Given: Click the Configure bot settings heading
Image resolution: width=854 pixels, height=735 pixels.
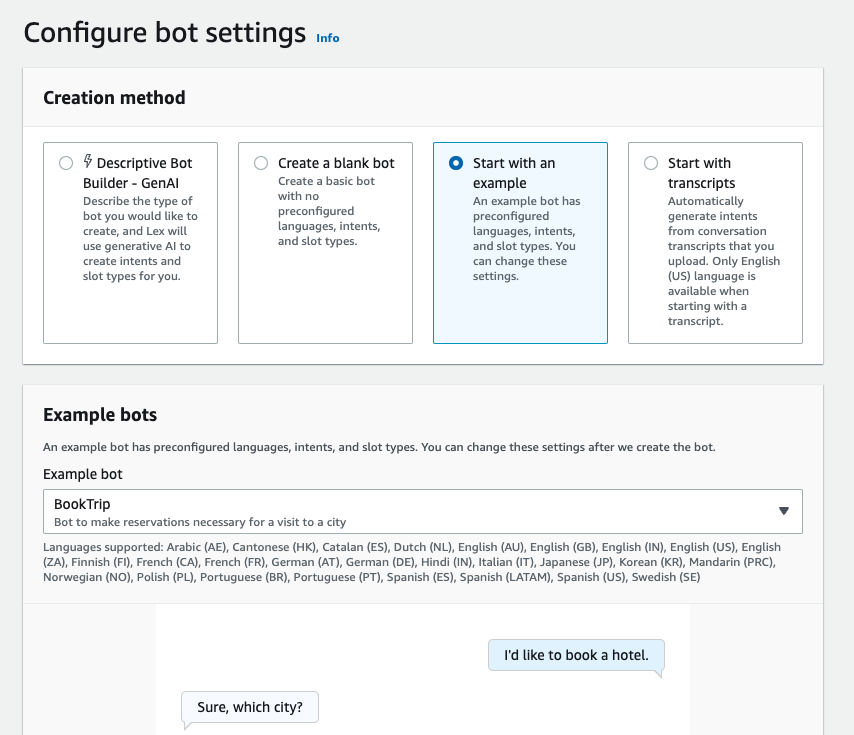Looking at the screenshot, I should (x=163, y=32).
